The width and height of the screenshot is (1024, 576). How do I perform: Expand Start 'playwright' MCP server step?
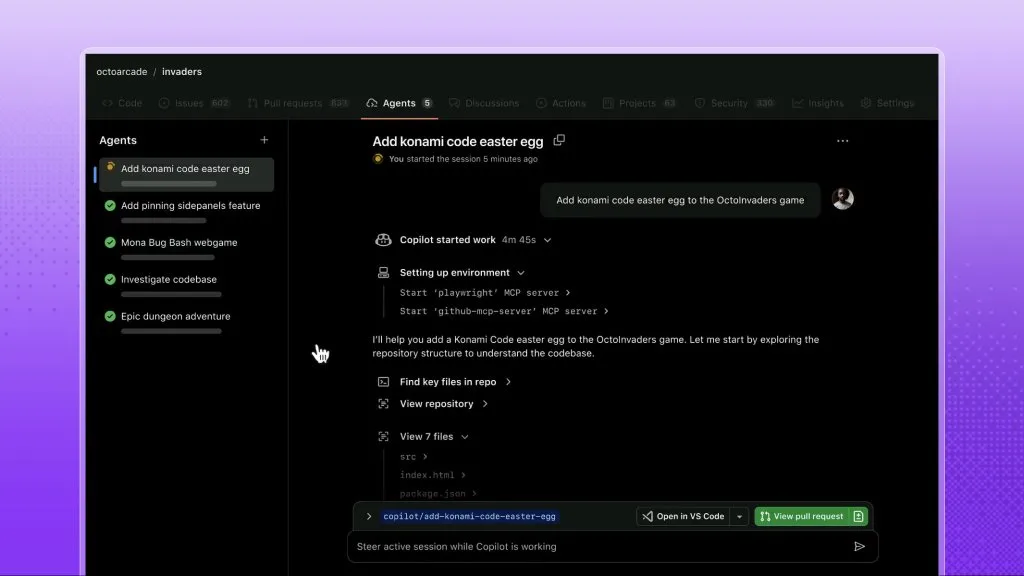click(x=568, y=293)
